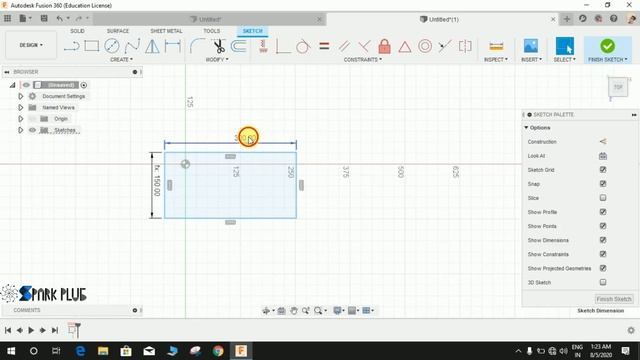Apply the Perpendicular constraint
The image size is (640, 360).
coord(364,46)
